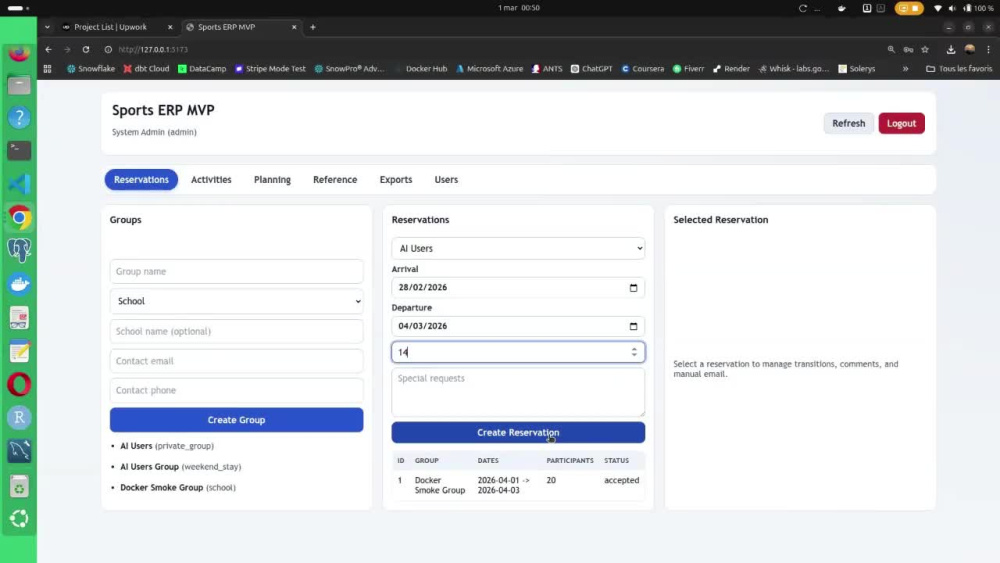Click the Contact email field

coord(237,361)
